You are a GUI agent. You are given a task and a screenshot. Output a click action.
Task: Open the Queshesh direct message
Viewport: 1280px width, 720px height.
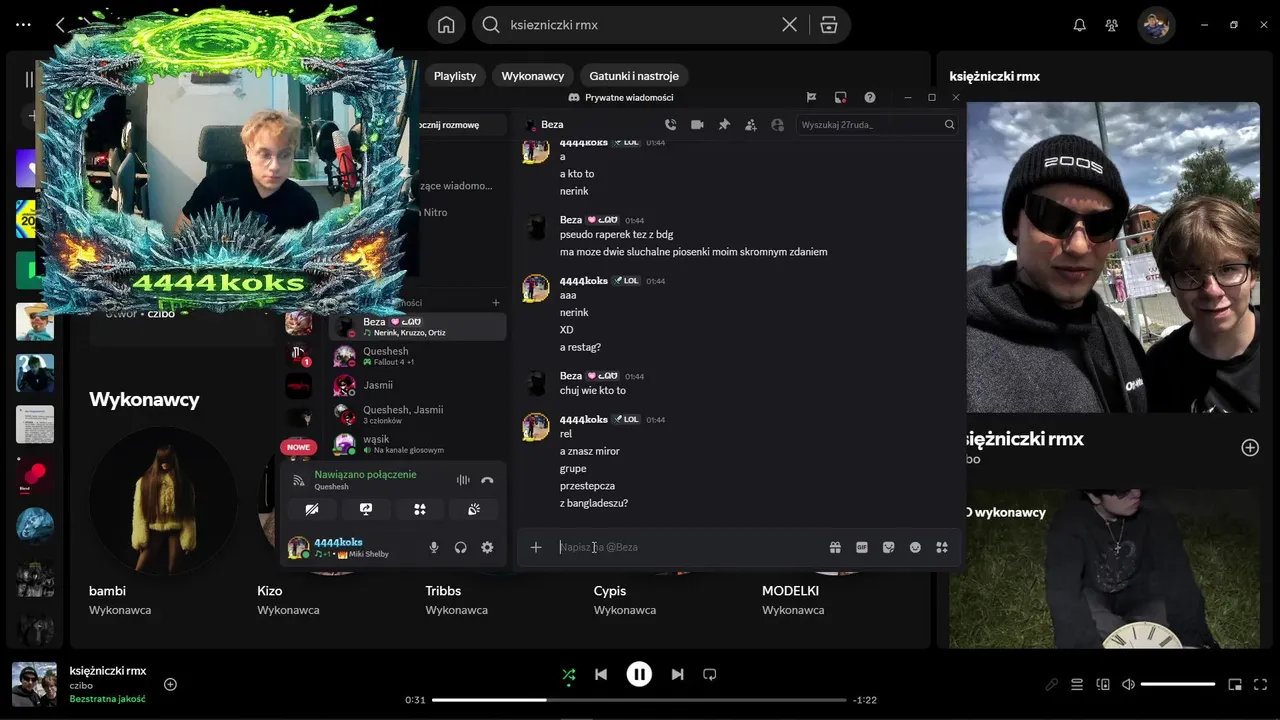(418, 356)
